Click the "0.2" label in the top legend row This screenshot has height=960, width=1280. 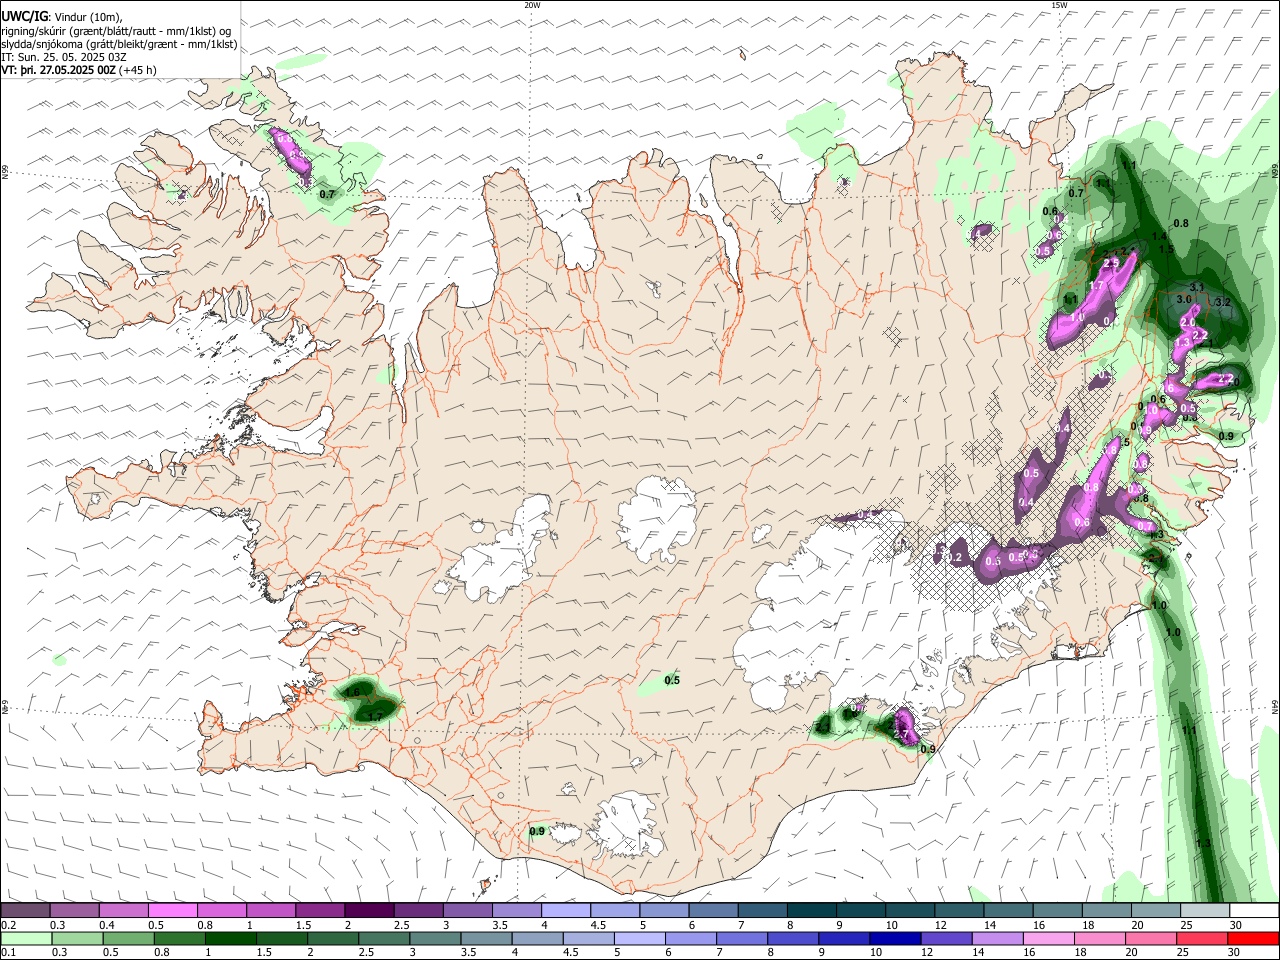[x=8, y=925]
